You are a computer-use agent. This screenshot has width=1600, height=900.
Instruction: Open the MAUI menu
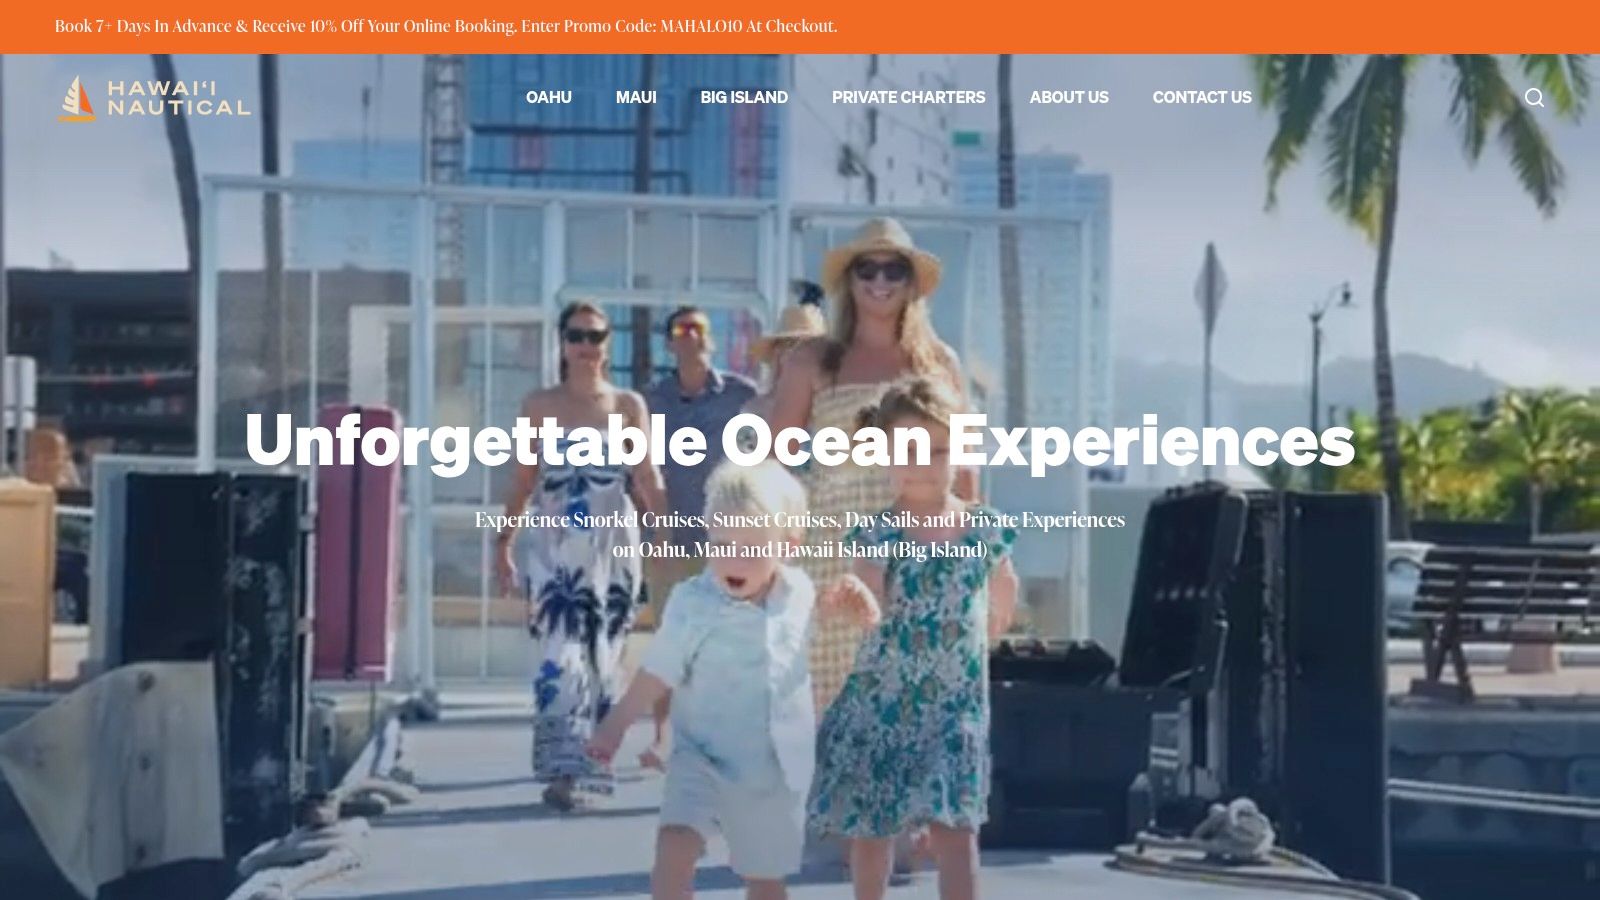coord(636,97)
